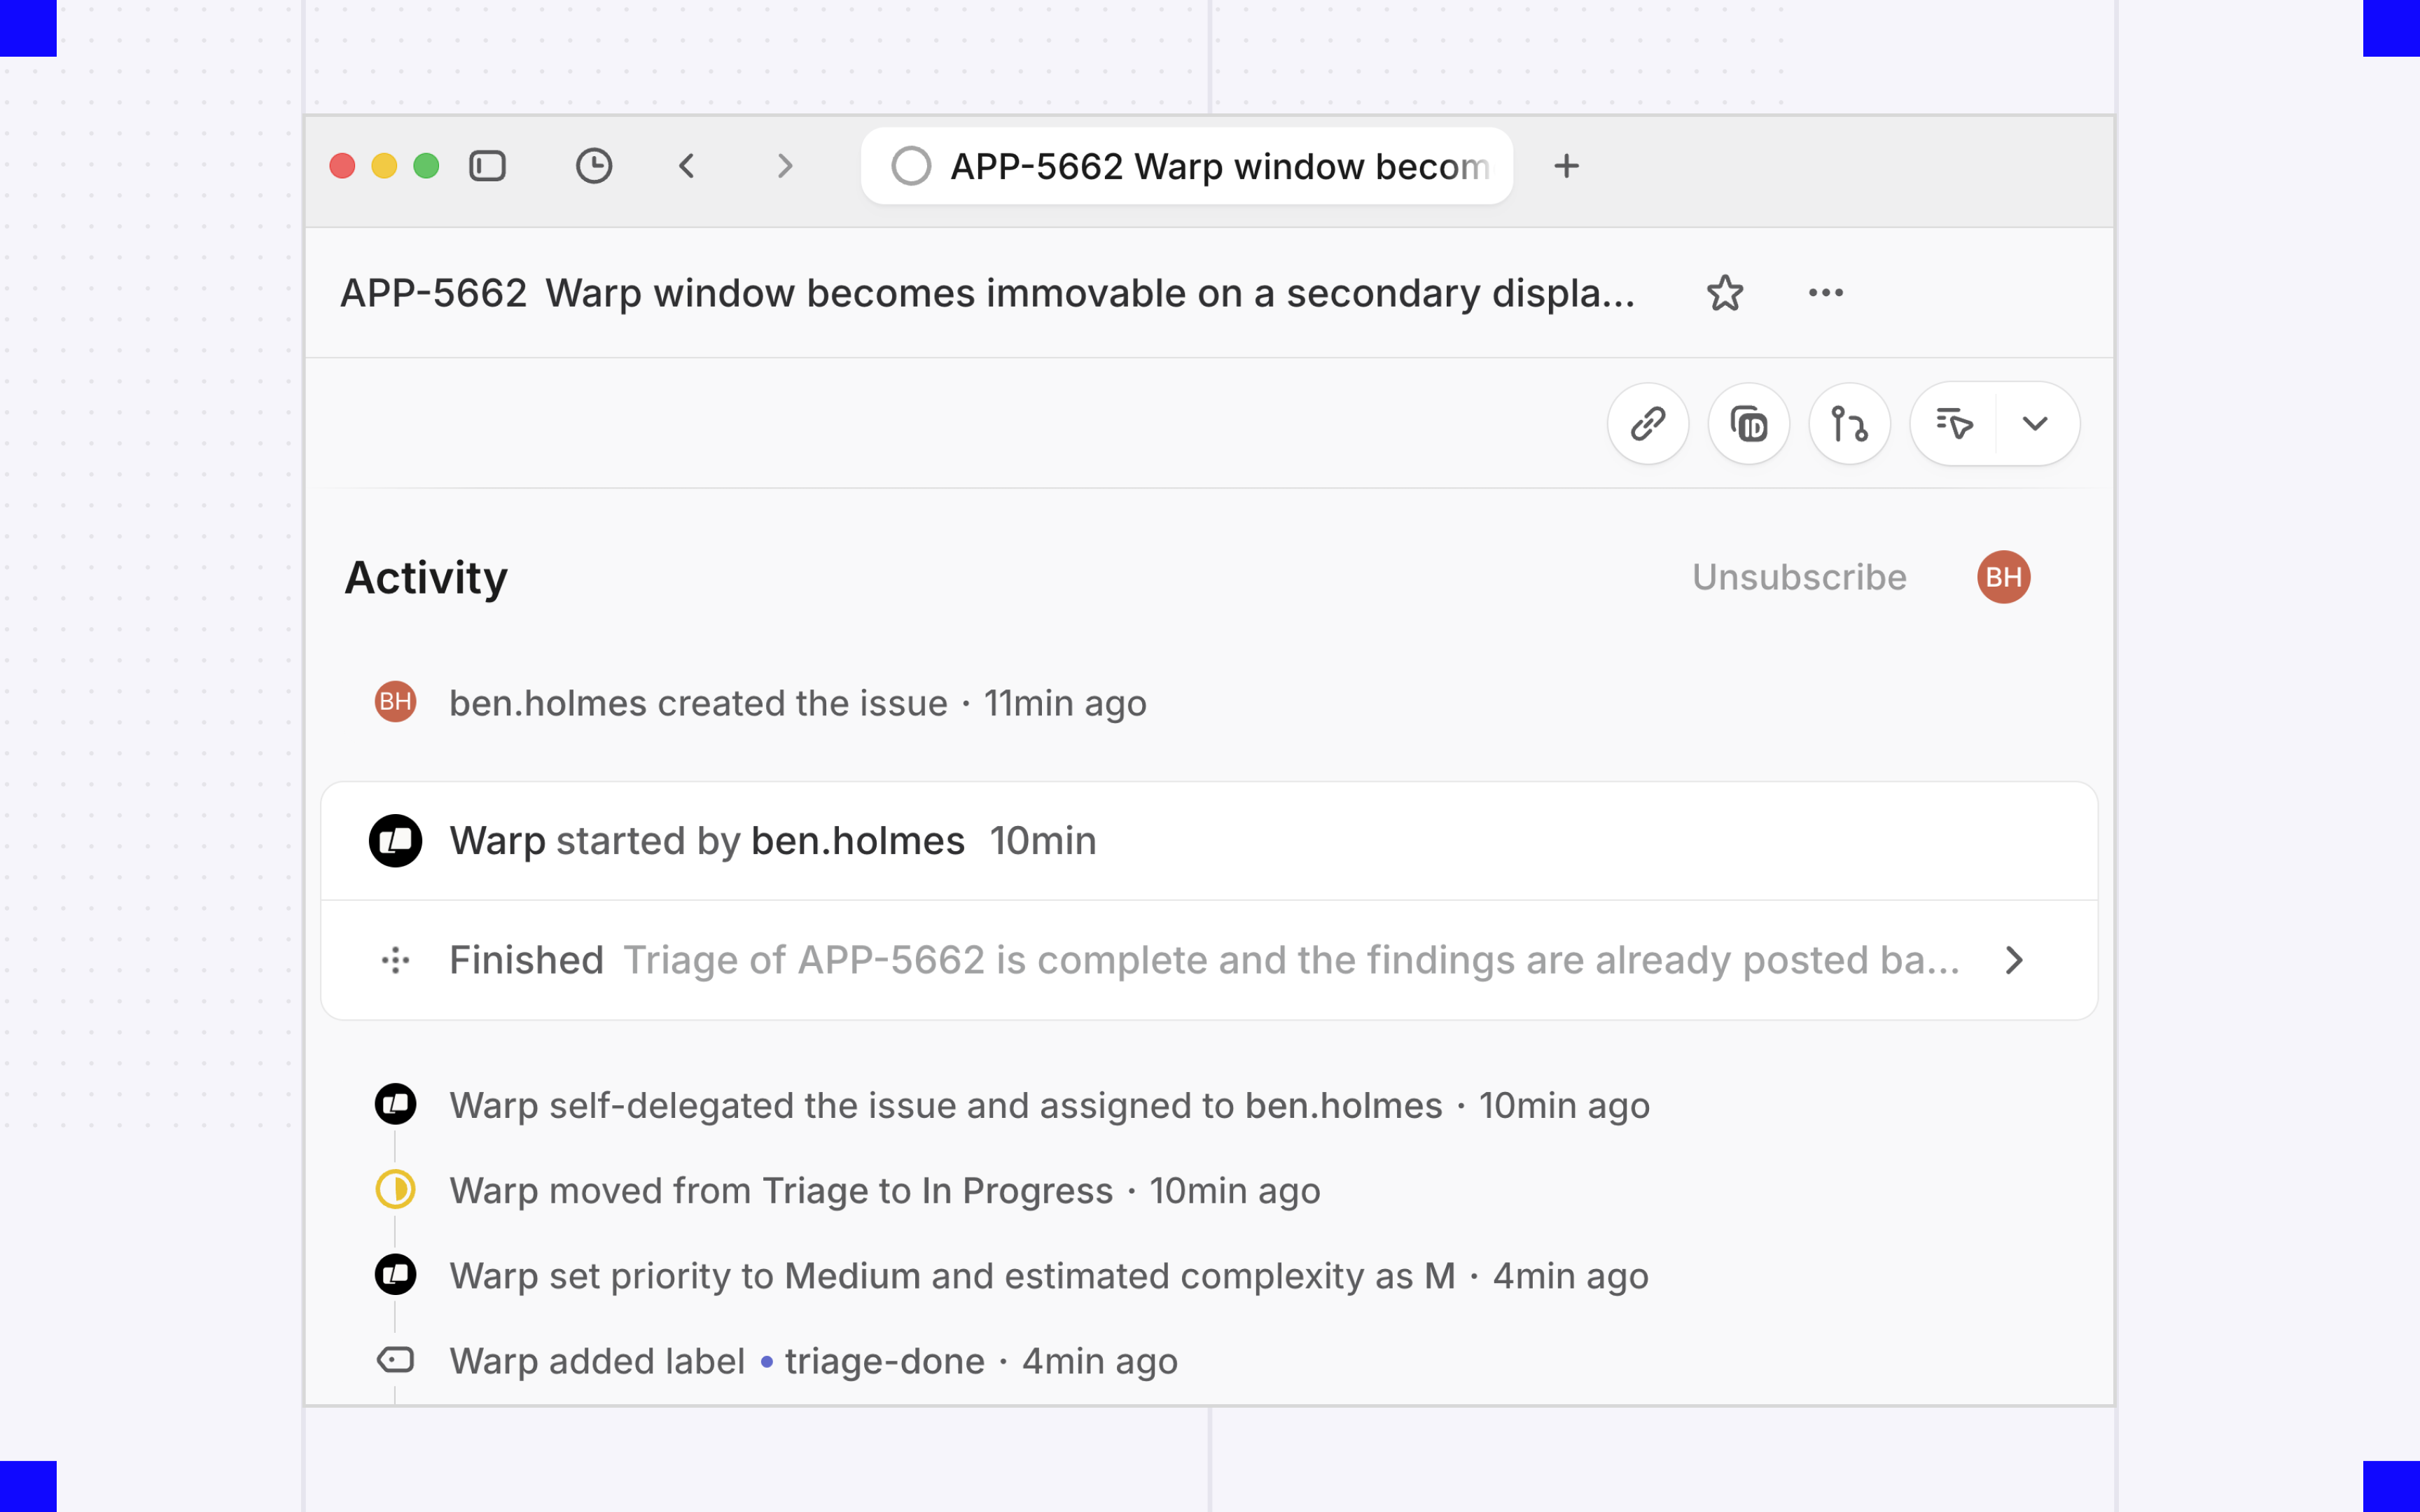
Task: Copy issue link with chain icon
Action: (1648, 424)
